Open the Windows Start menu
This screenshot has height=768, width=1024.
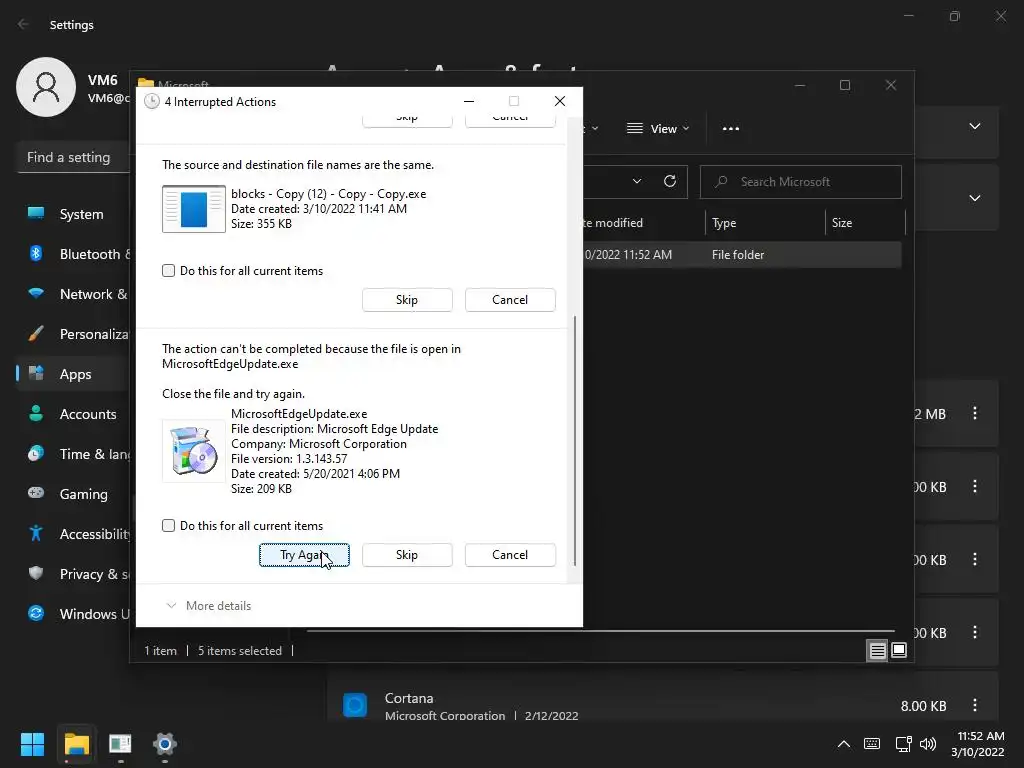(x=32, y=744)
